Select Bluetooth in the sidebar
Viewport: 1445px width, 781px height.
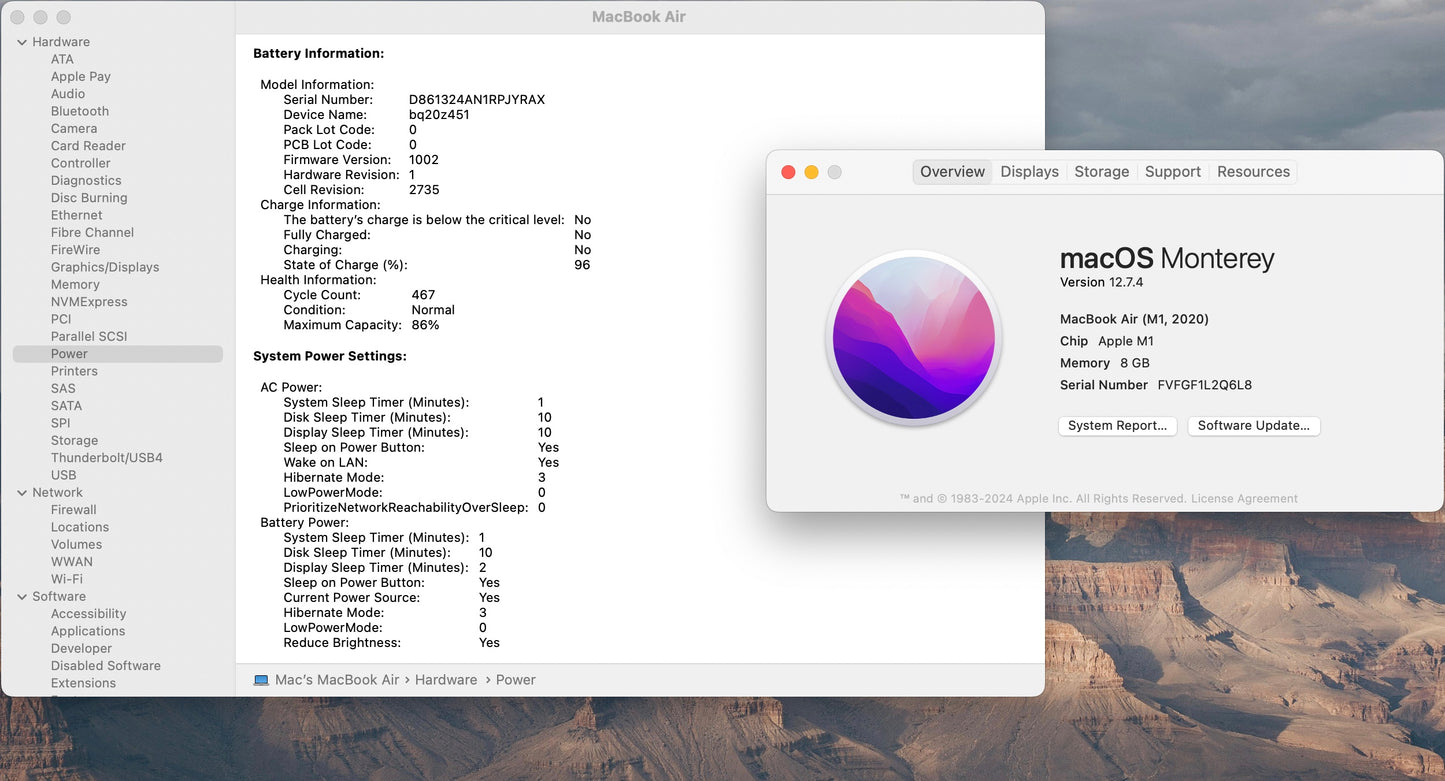tap(80, 111)
